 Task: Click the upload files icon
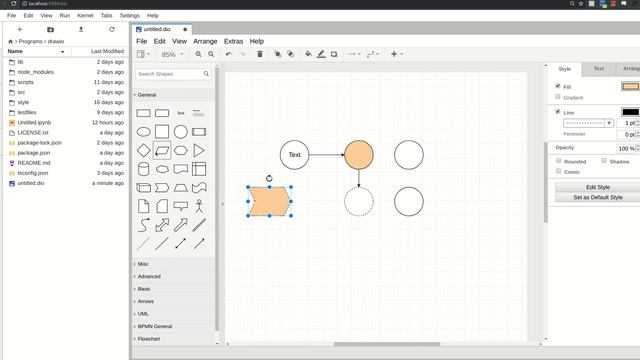[81, 29]
